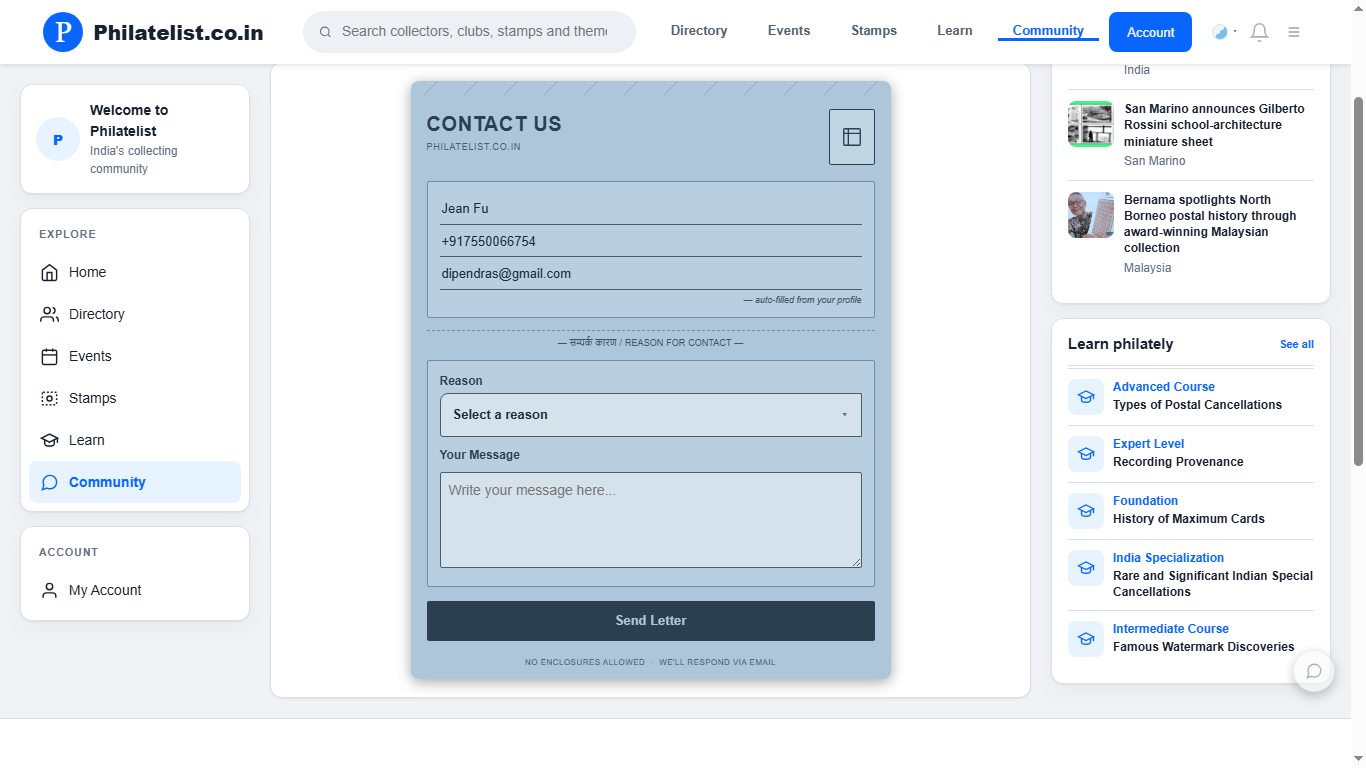
Task: Click the stamp icon on Contact Us letter
Action: coord(852,137)
